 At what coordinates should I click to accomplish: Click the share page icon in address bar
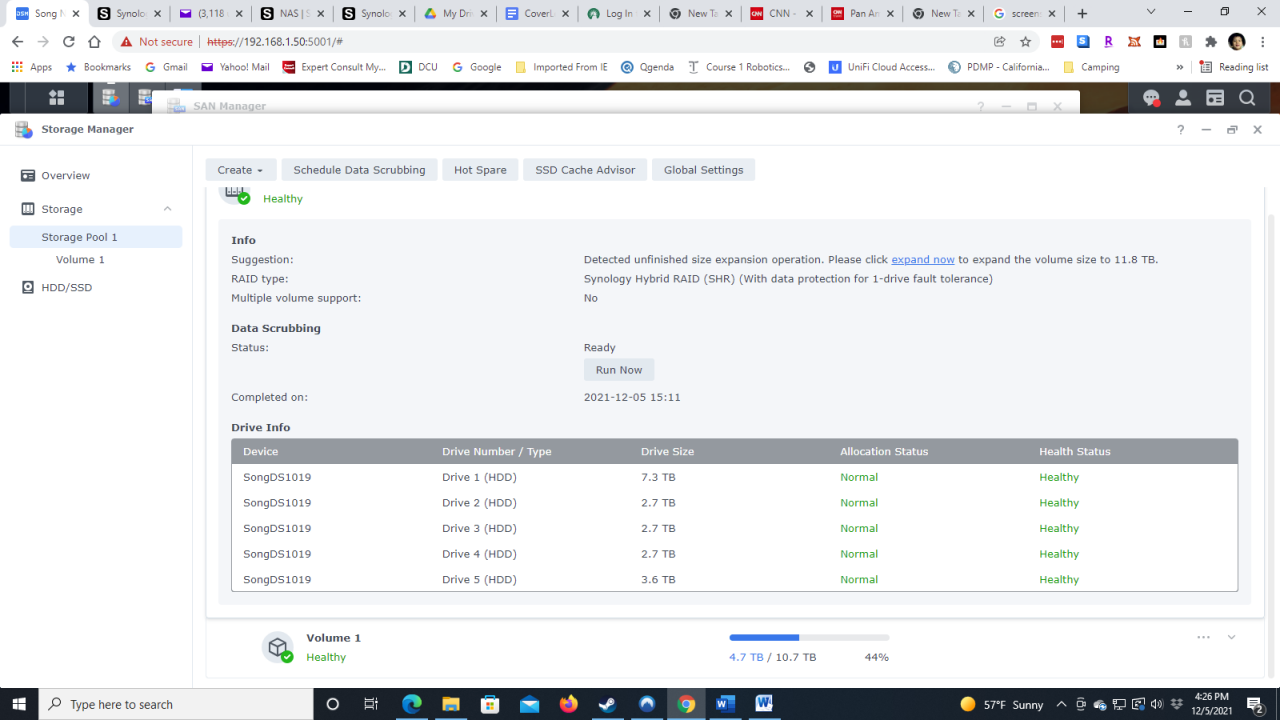tap(999, 42)
